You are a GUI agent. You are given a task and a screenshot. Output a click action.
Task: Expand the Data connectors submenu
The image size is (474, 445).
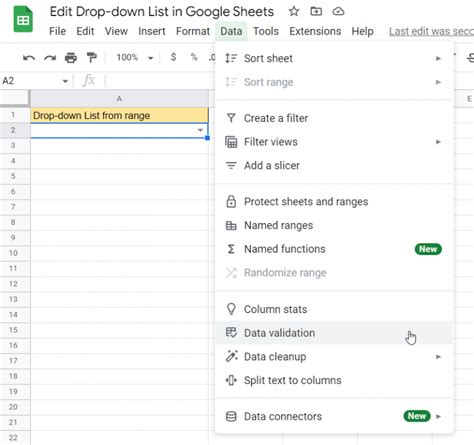coord(438,416)
